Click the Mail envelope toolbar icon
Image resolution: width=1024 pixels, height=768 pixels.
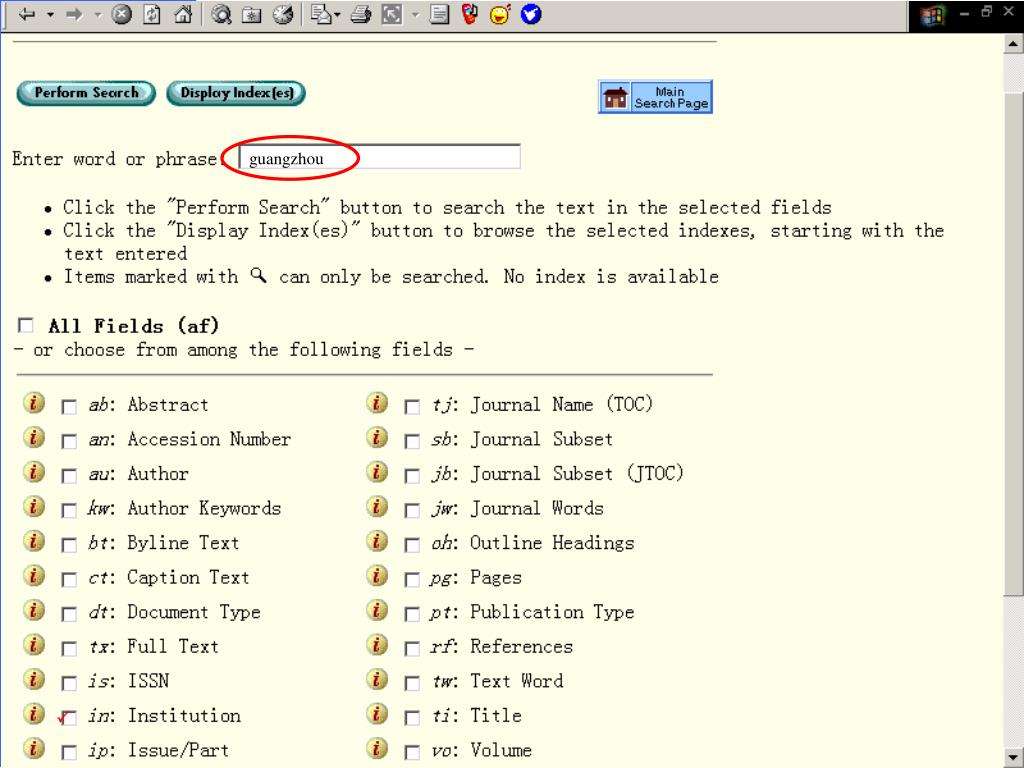click(x=321, y=14)
